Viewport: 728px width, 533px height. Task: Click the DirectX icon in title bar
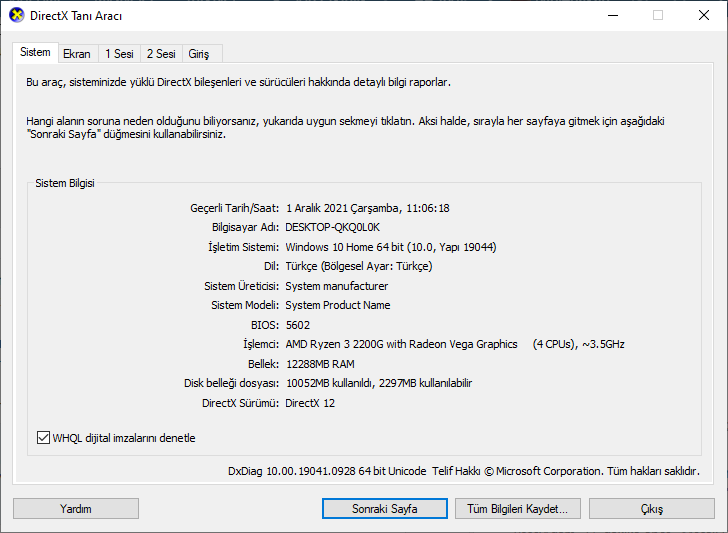click(17, 15)
